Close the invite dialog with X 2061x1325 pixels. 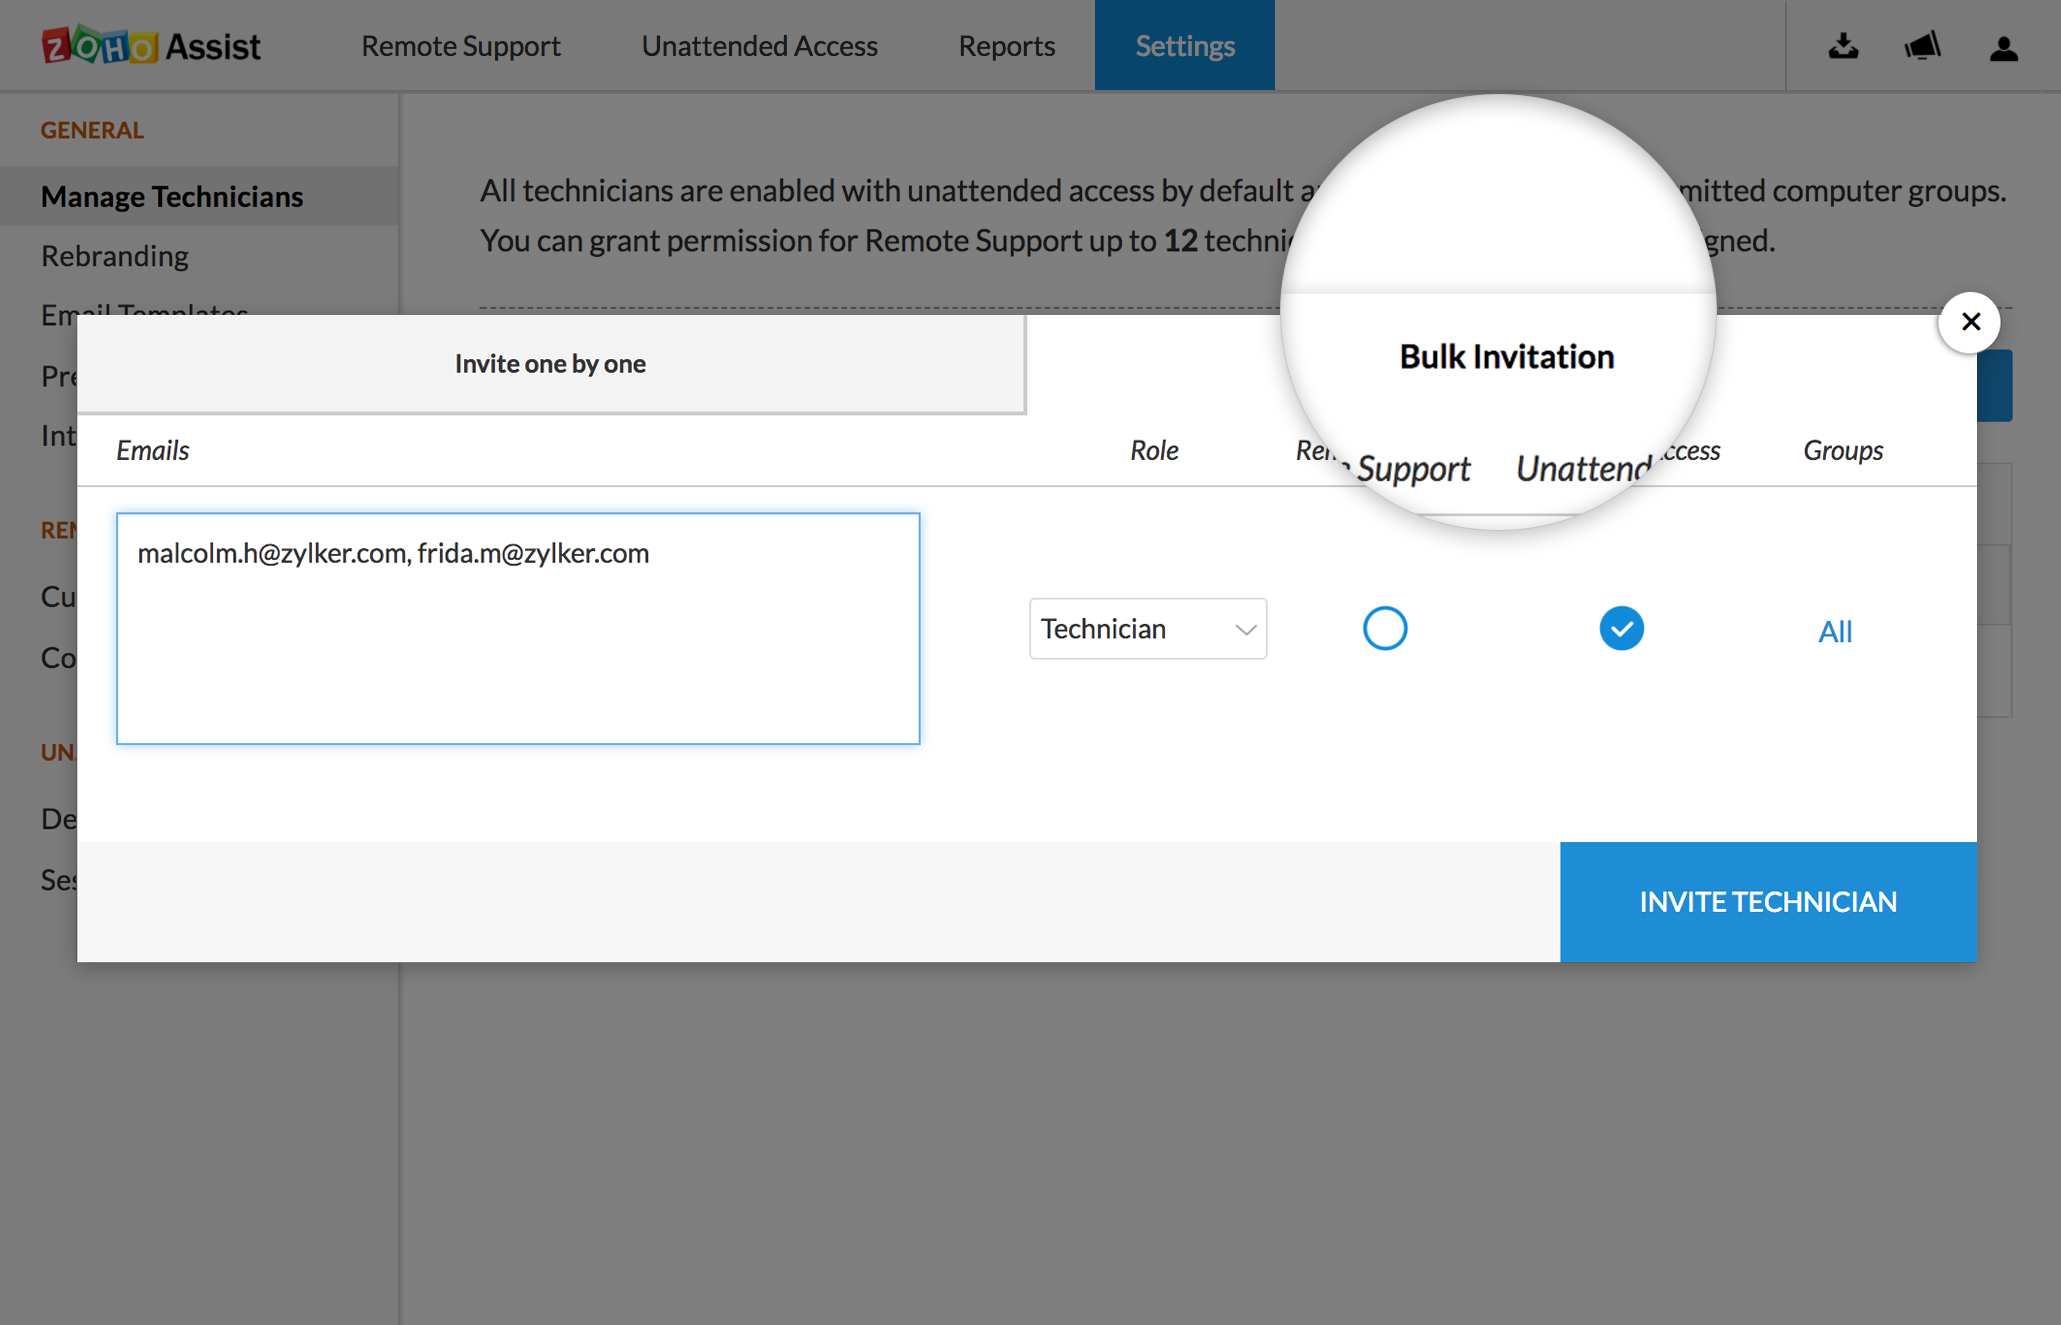[x=1970, y=322]
